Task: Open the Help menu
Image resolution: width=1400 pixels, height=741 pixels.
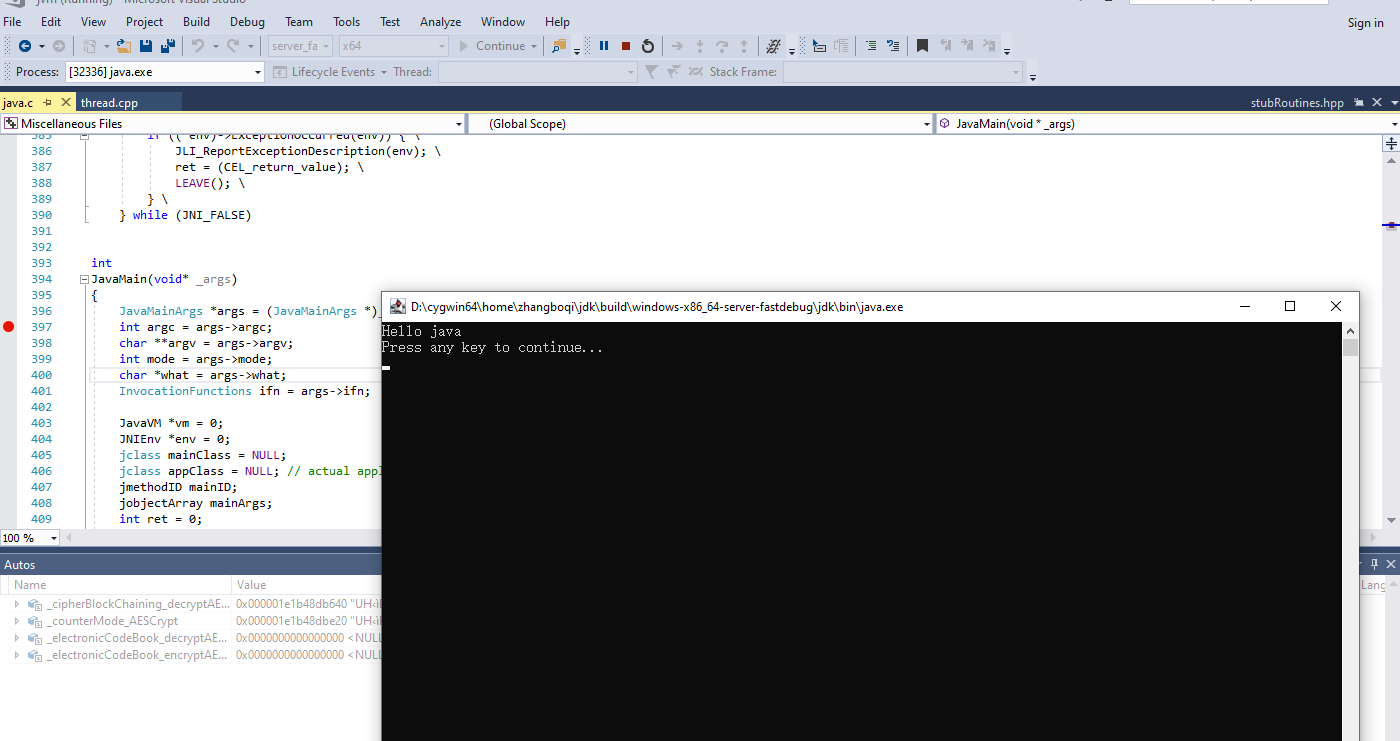Action: [558, 22]
